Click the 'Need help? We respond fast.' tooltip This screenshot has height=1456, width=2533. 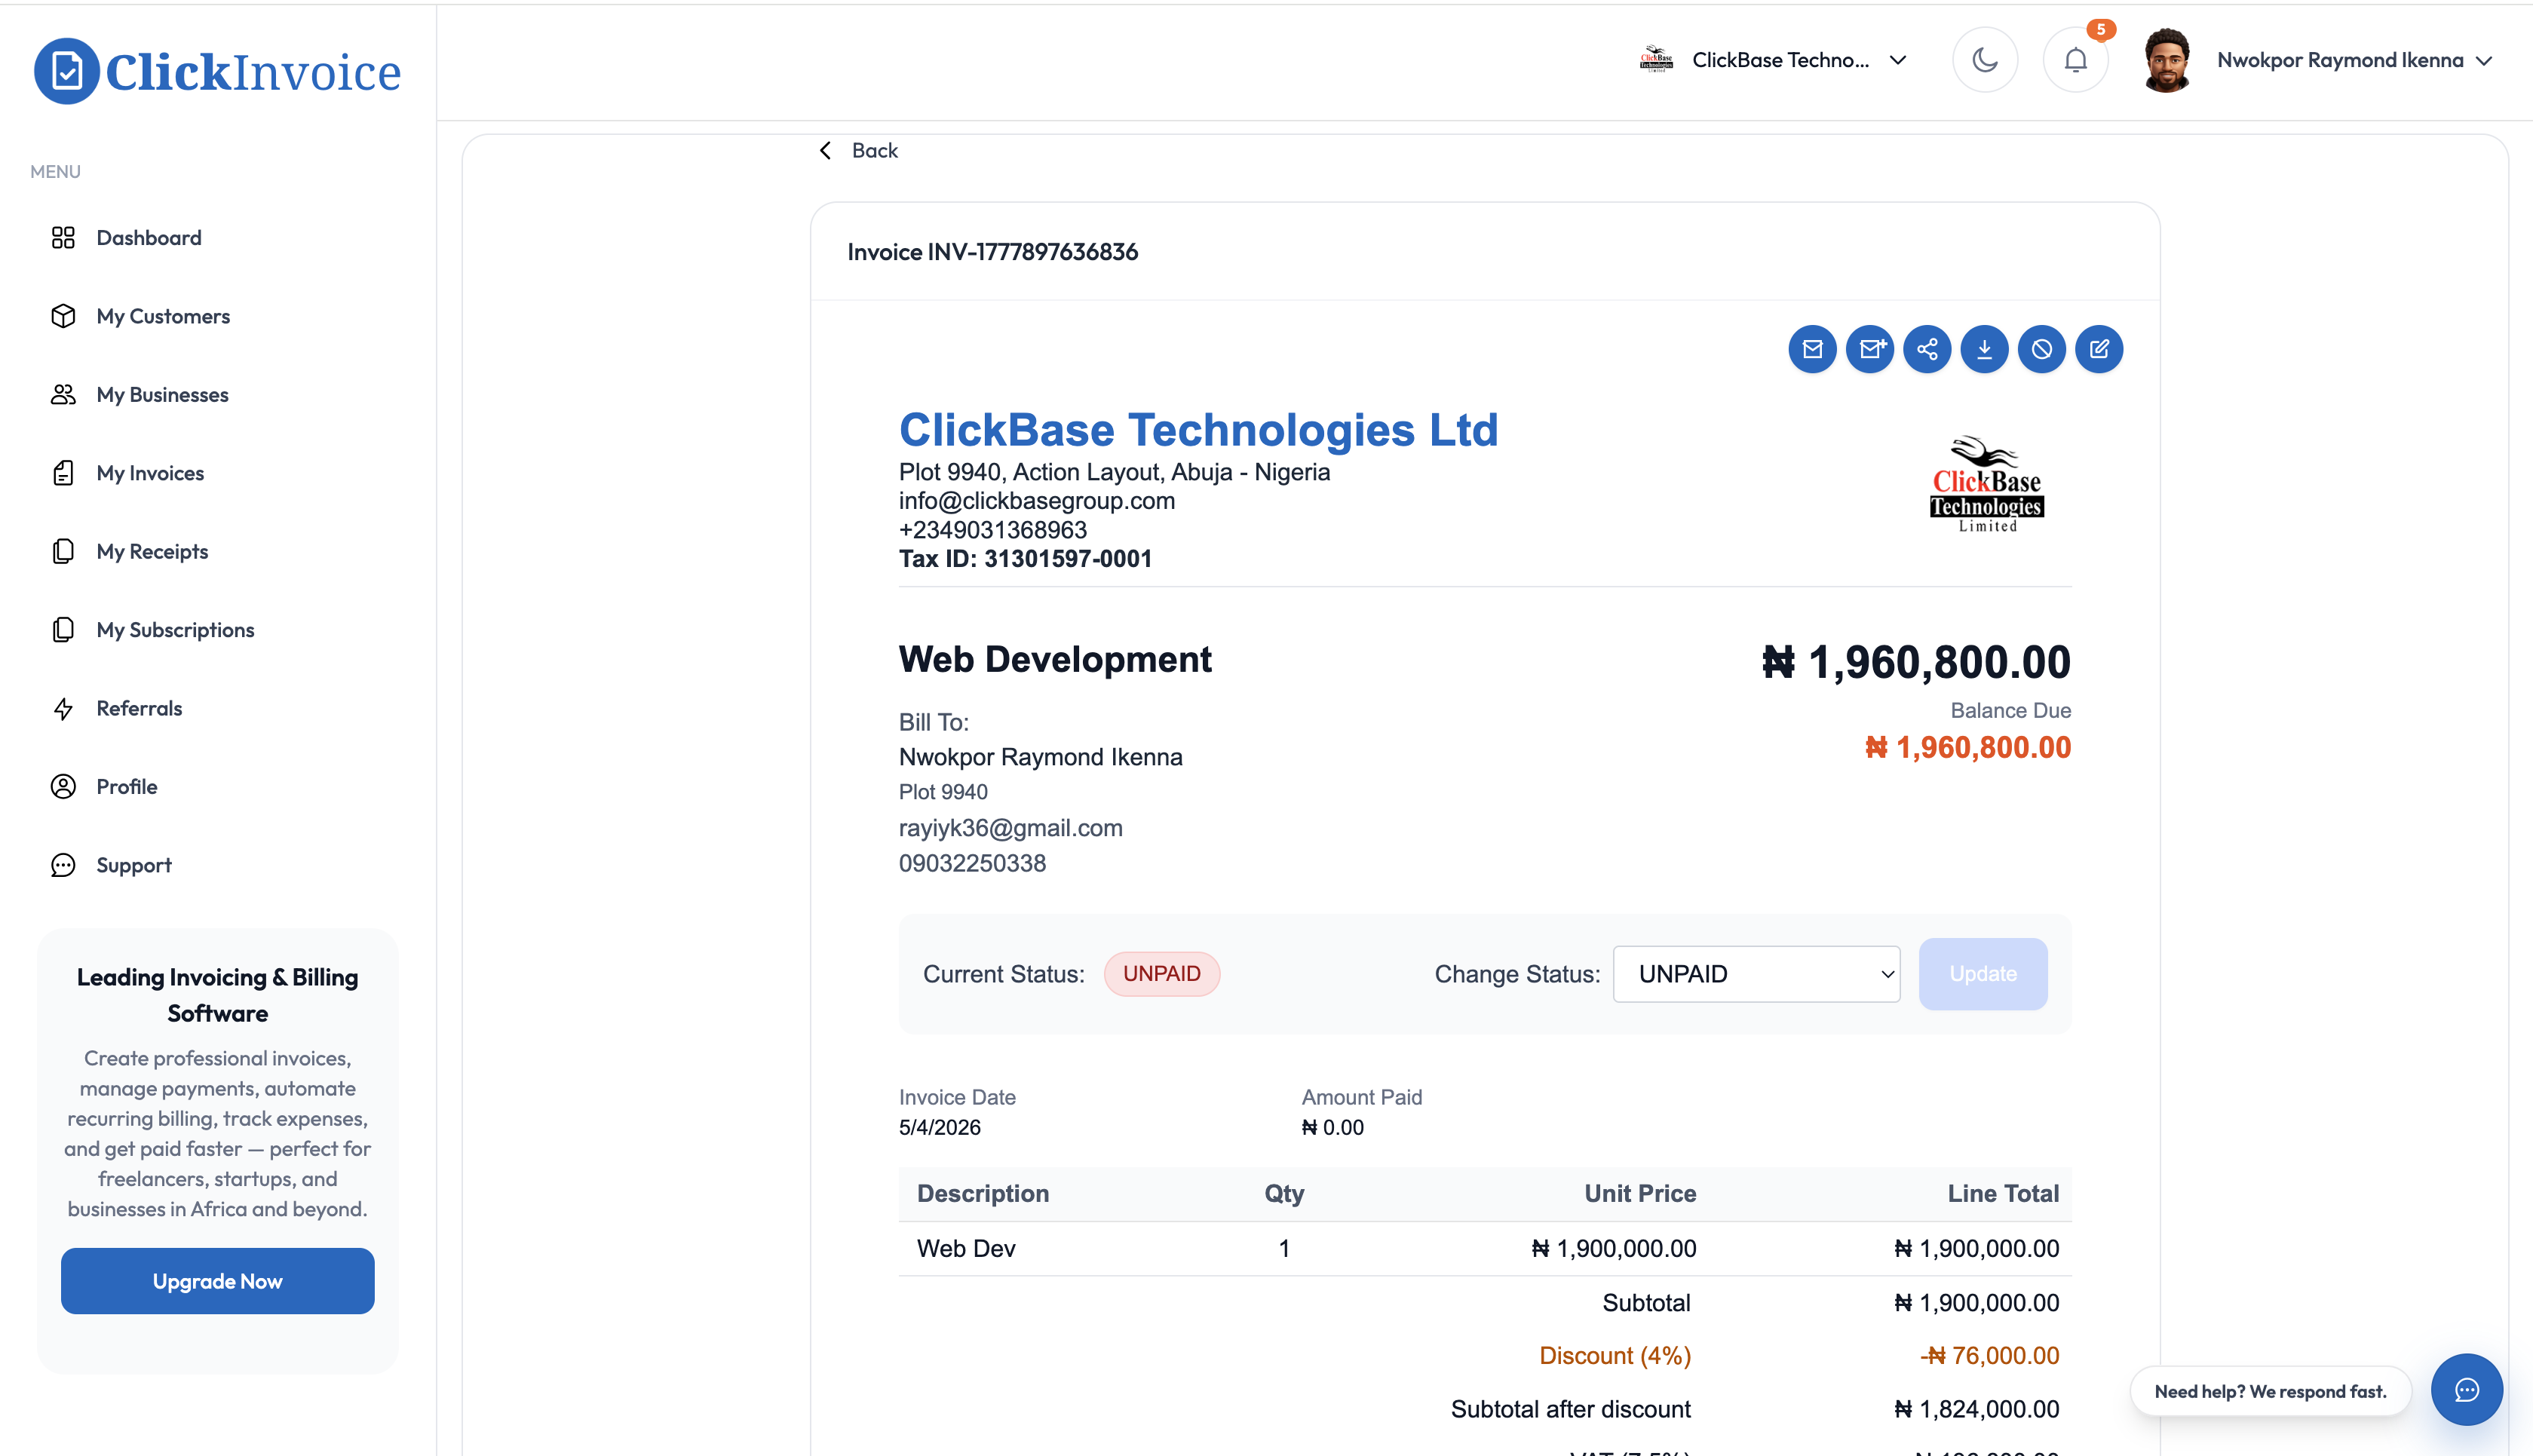2270,1391
